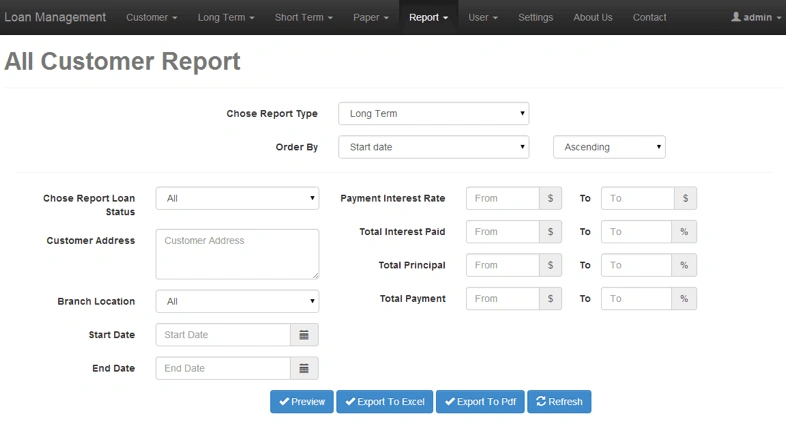Click the Loan Management brand link

click(x=55, y=17)
